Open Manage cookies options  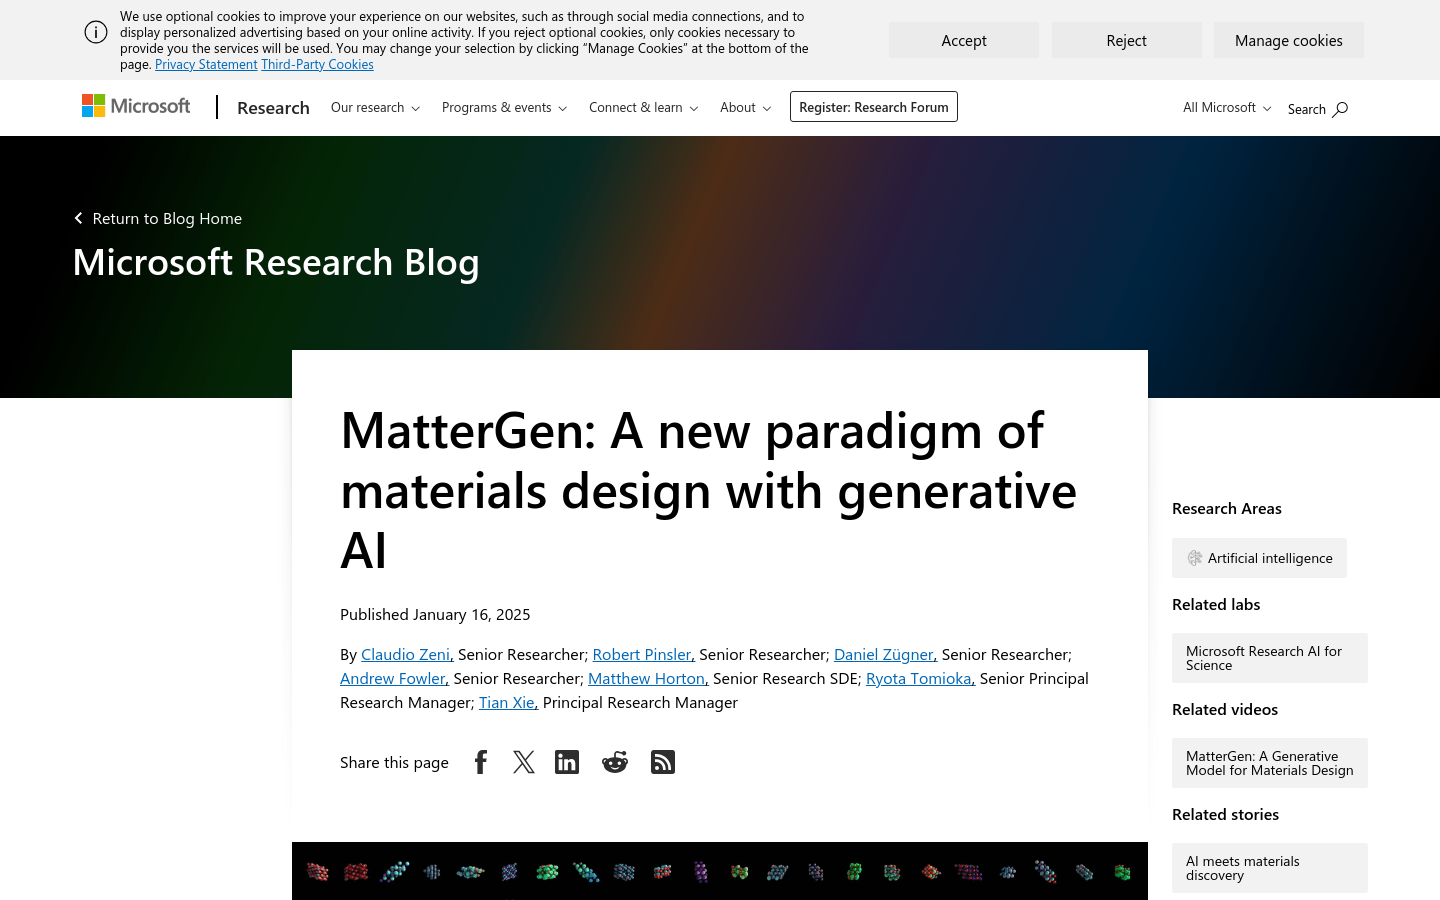tap(1289, 40)
